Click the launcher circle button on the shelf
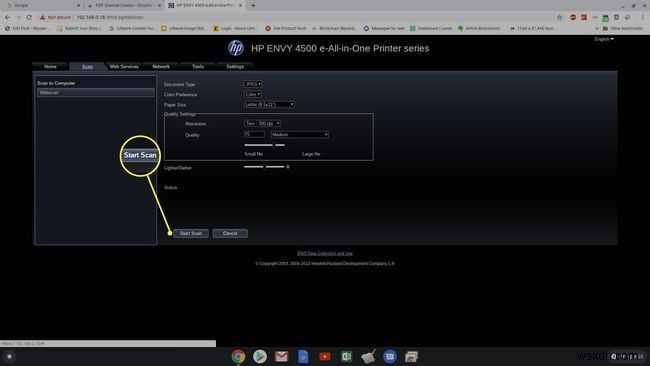This screenshot has width=650, height=366. 10,356
